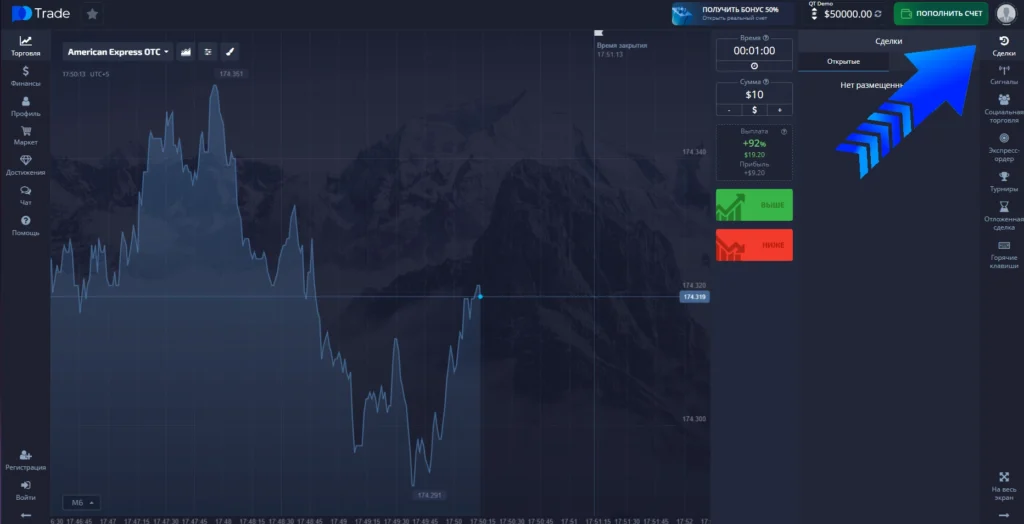
Task: Increase trade amount with plus button
Action: point(779,110)
